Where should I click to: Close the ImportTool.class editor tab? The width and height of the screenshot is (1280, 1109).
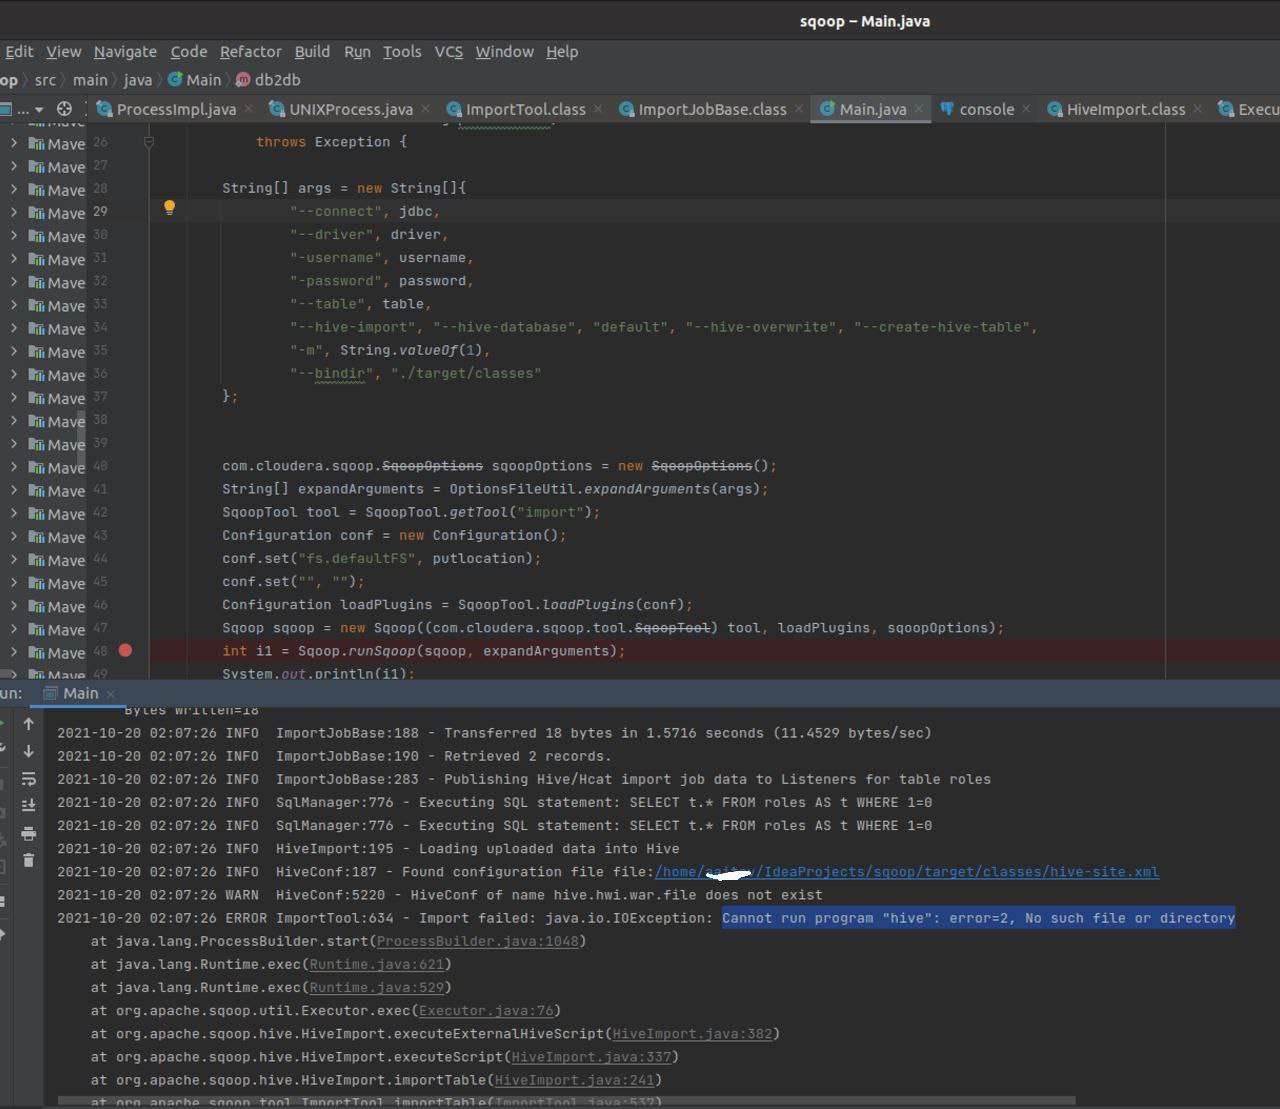[598, 109]
